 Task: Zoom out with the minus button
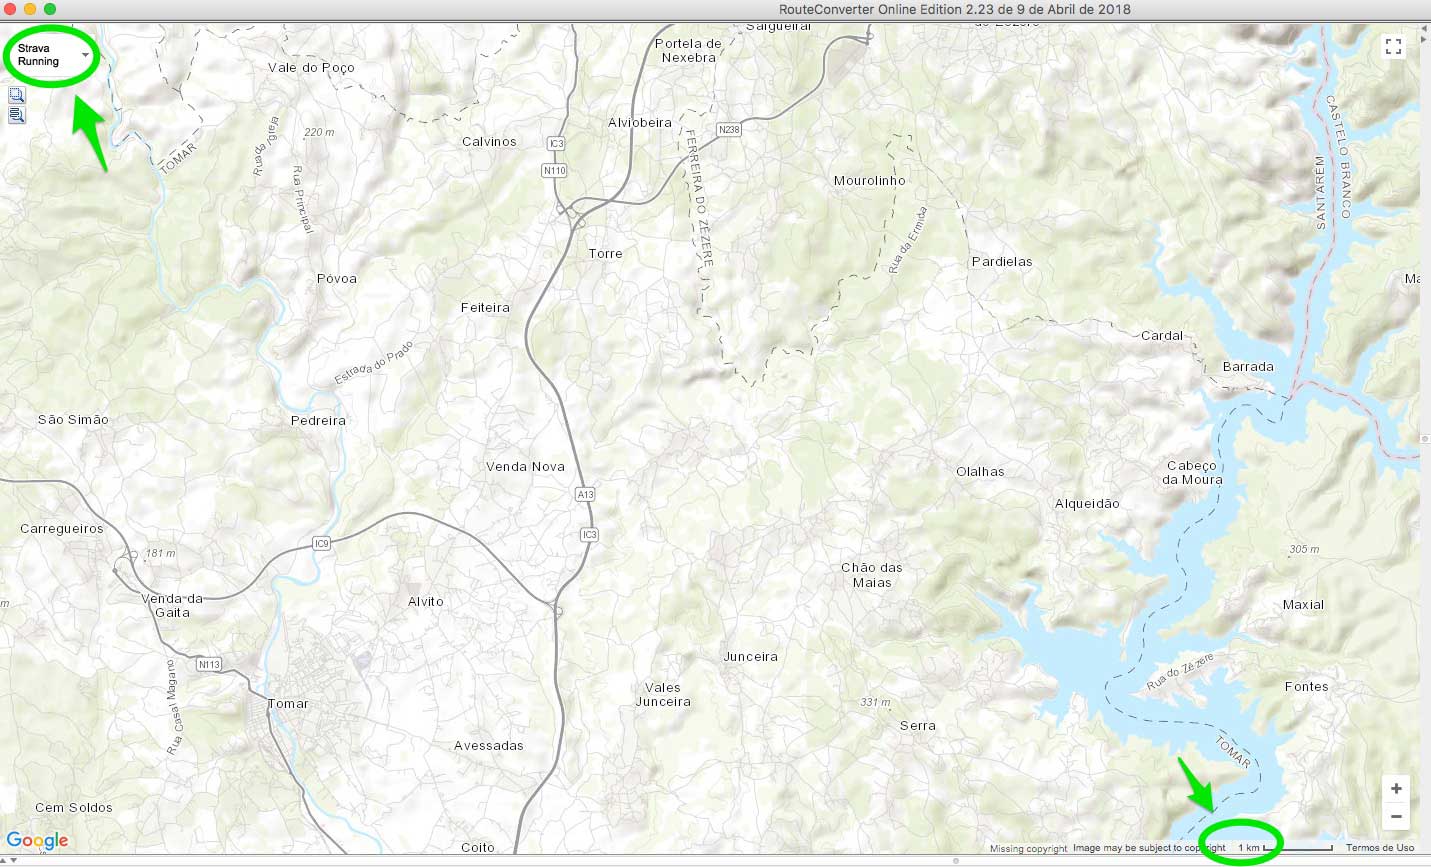[1396, 817]
